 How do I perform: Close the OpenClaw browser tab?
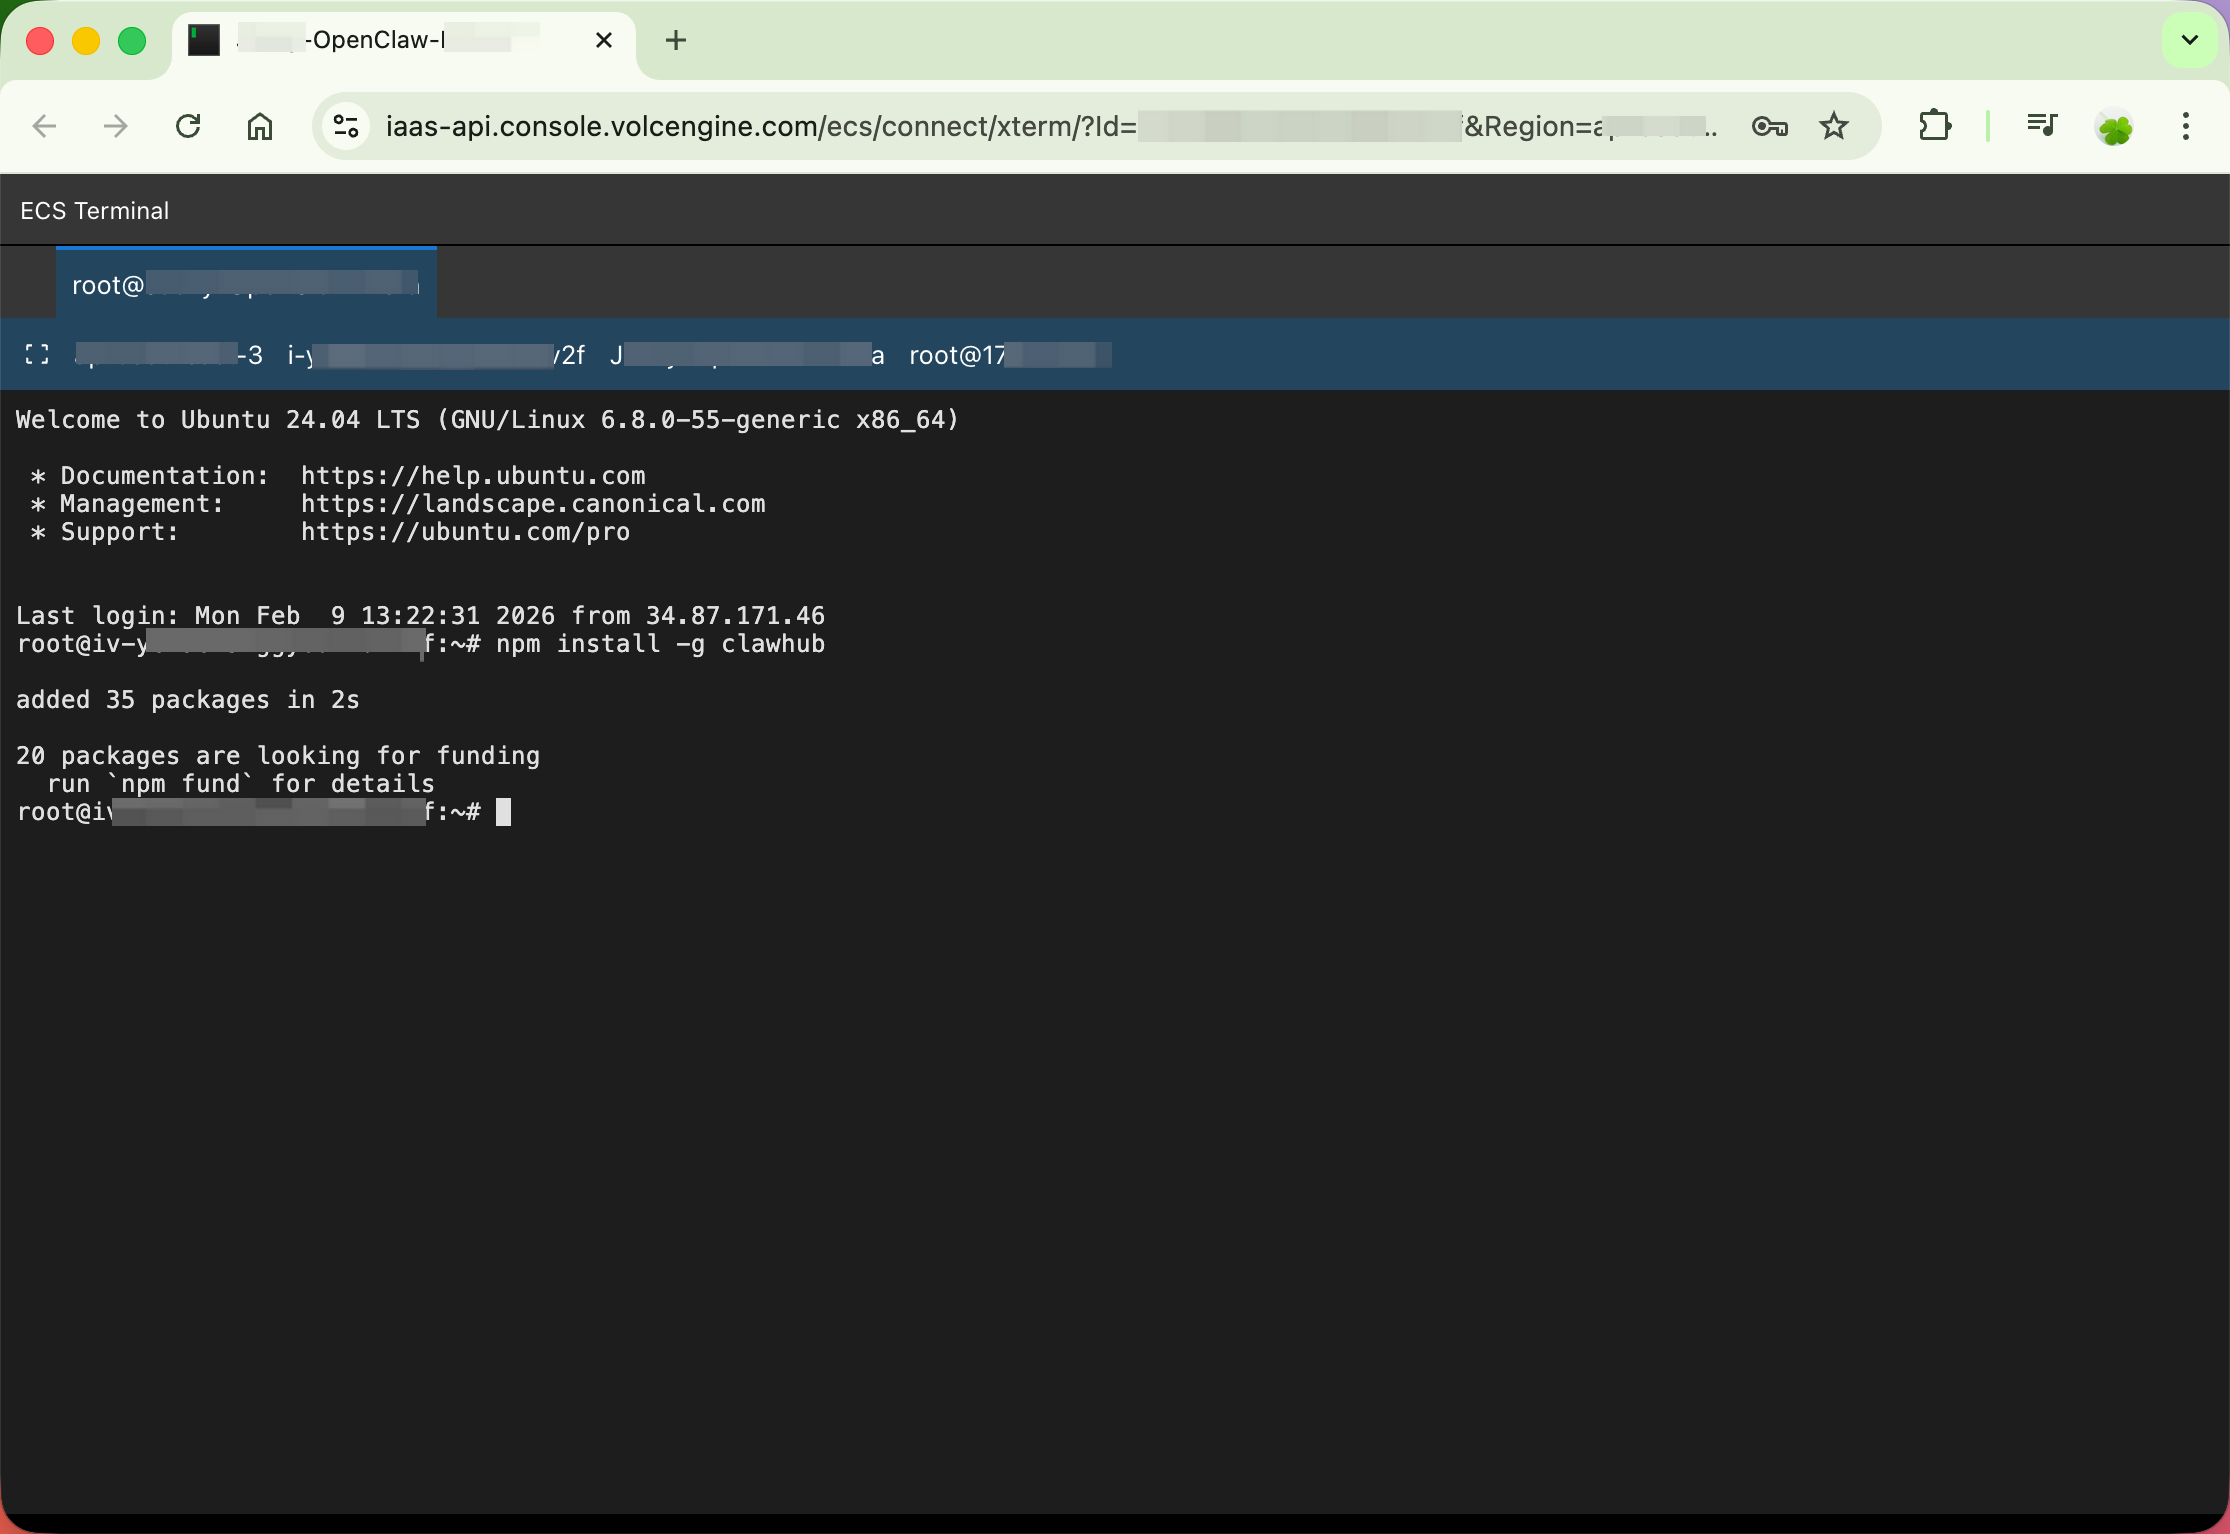click(603, 40)
